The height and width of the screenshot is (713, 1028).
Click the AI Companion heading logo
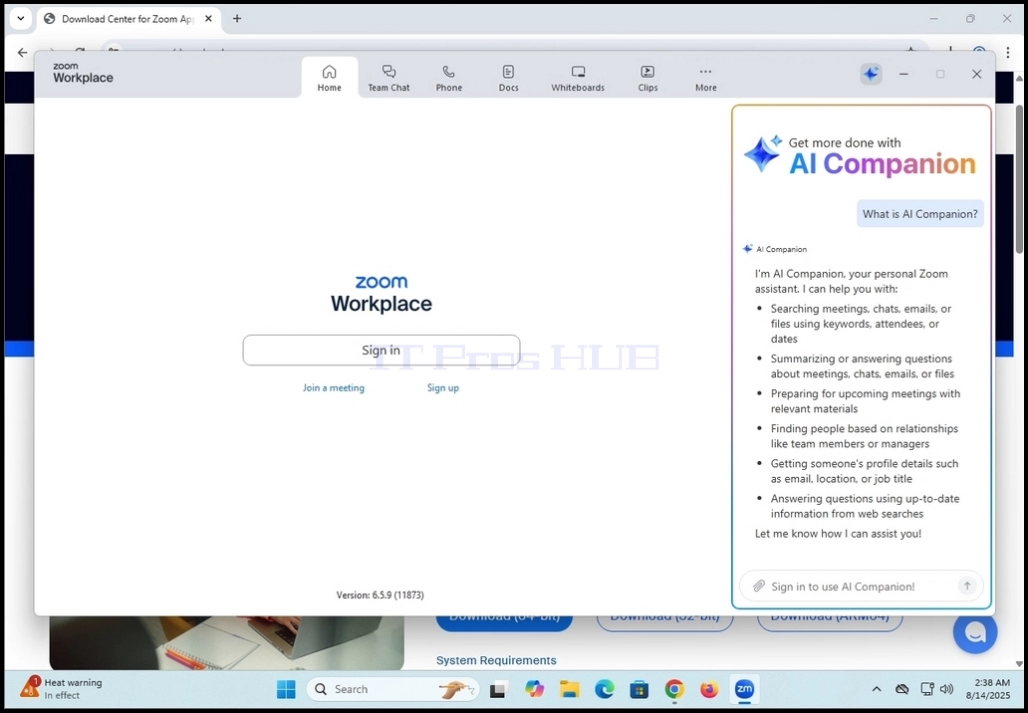click(x=860, y=155)
